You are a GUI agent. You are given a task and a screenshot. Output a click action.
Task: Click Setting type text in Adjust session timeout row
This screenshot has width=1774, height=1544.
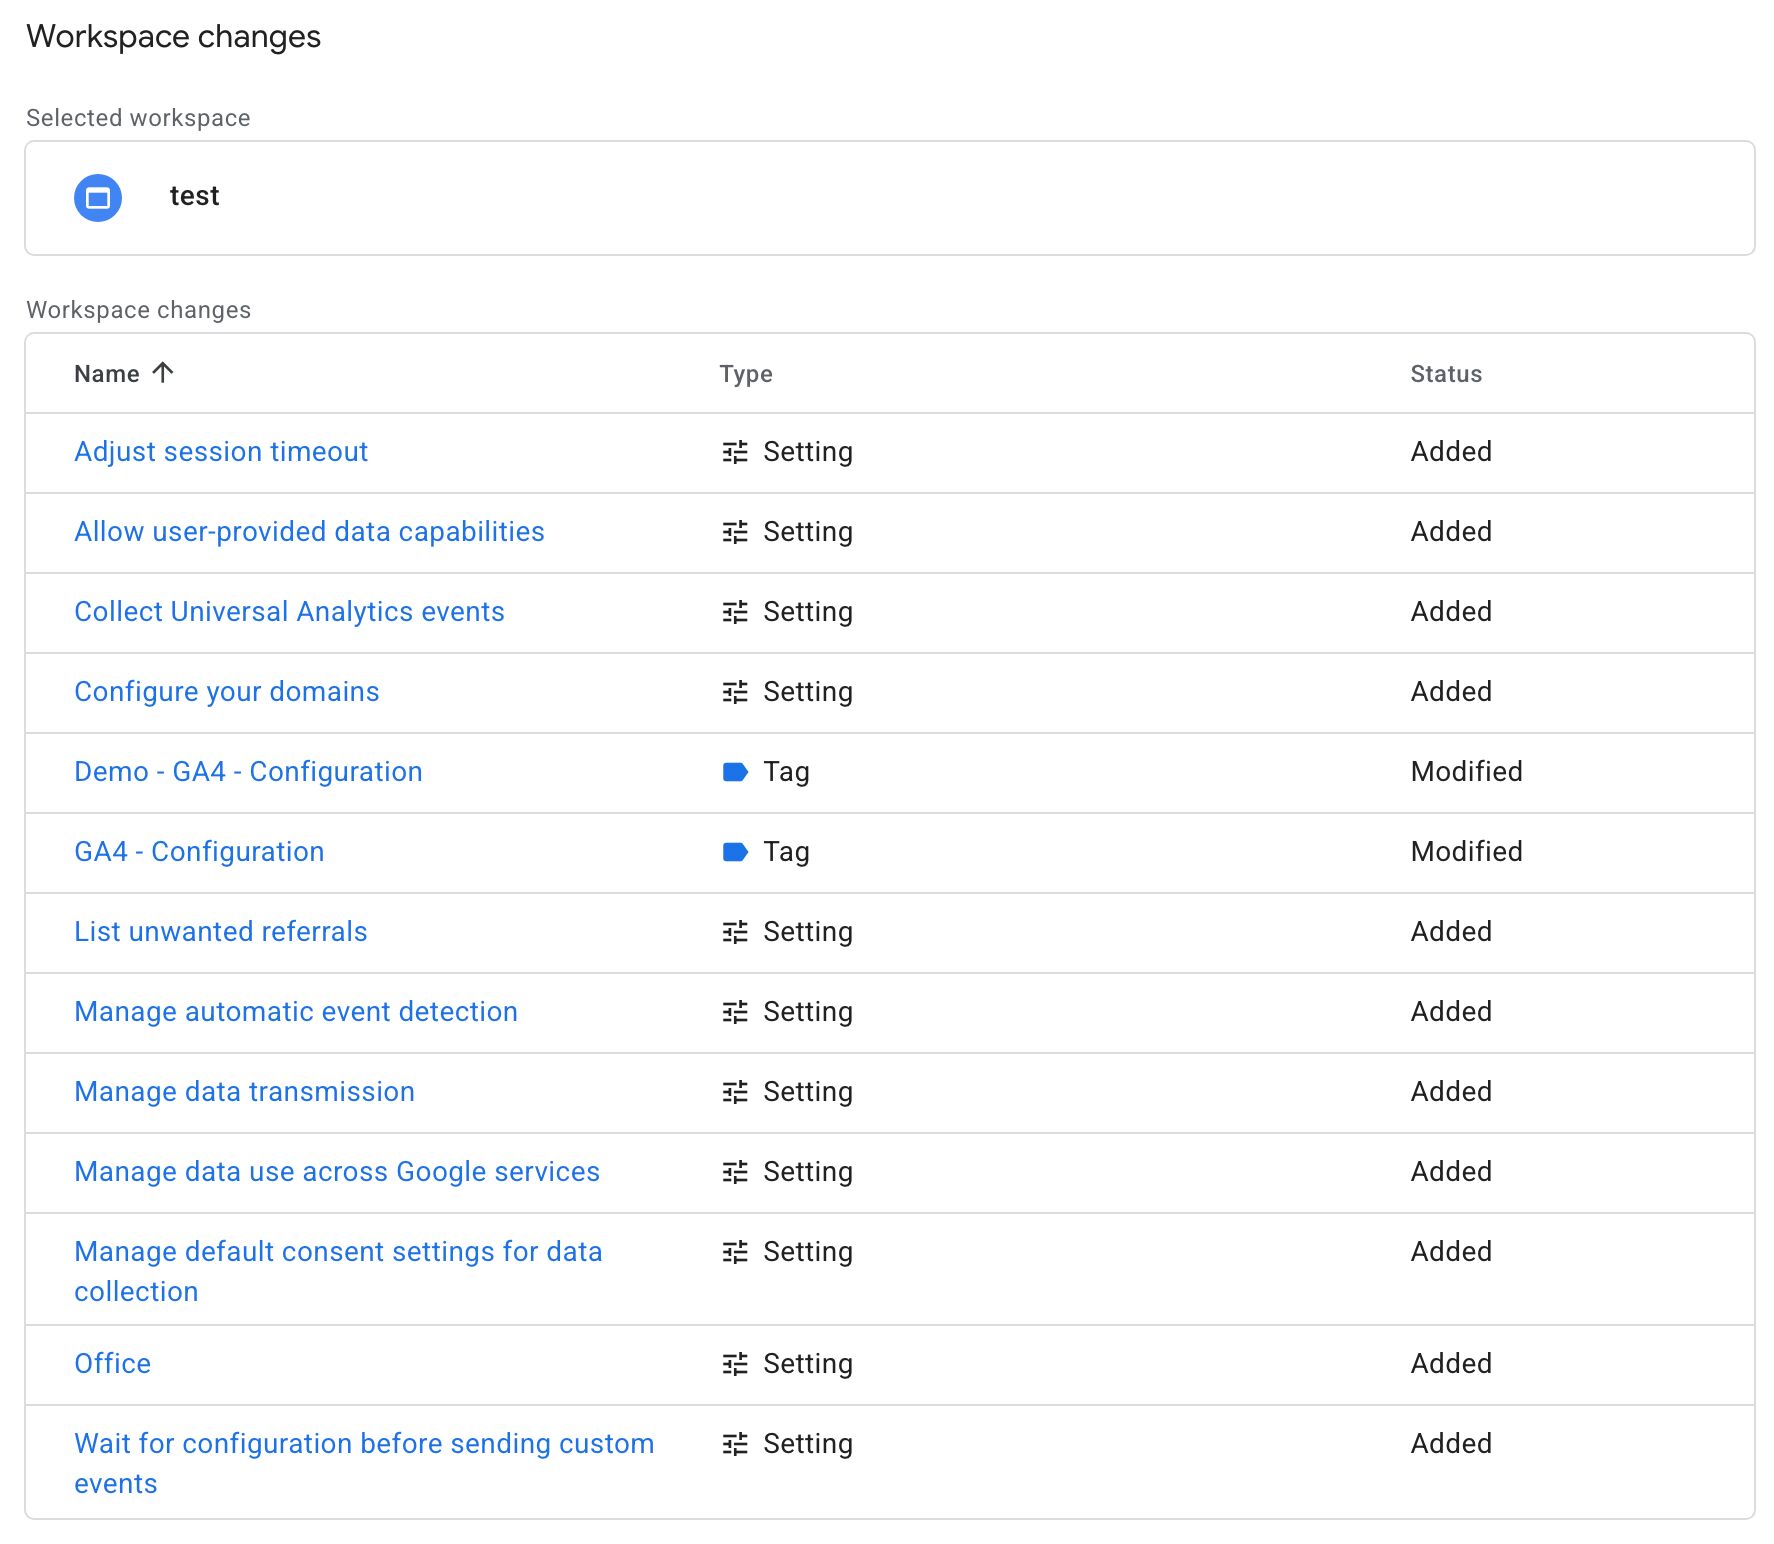[808, 452]
